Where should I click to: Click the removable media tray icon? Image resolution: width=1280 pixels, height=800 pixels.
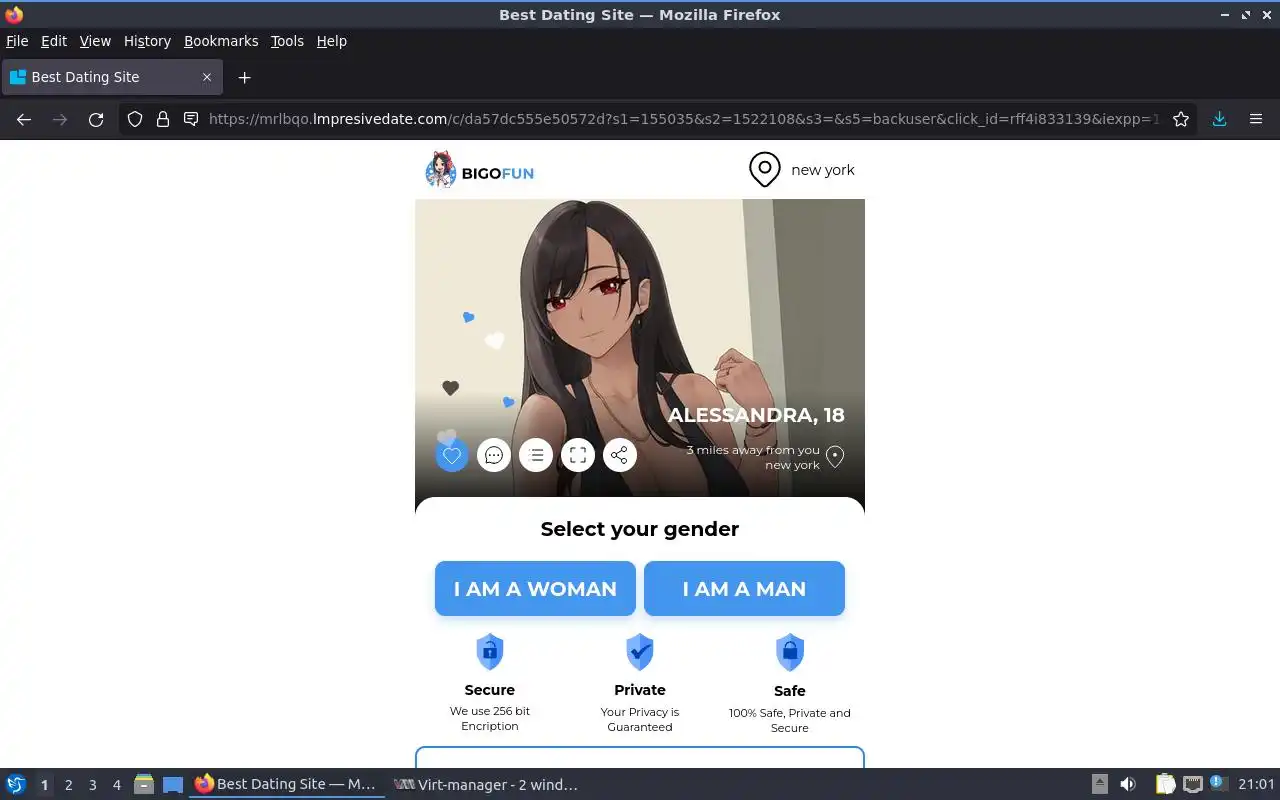[x=1099, y=785]
